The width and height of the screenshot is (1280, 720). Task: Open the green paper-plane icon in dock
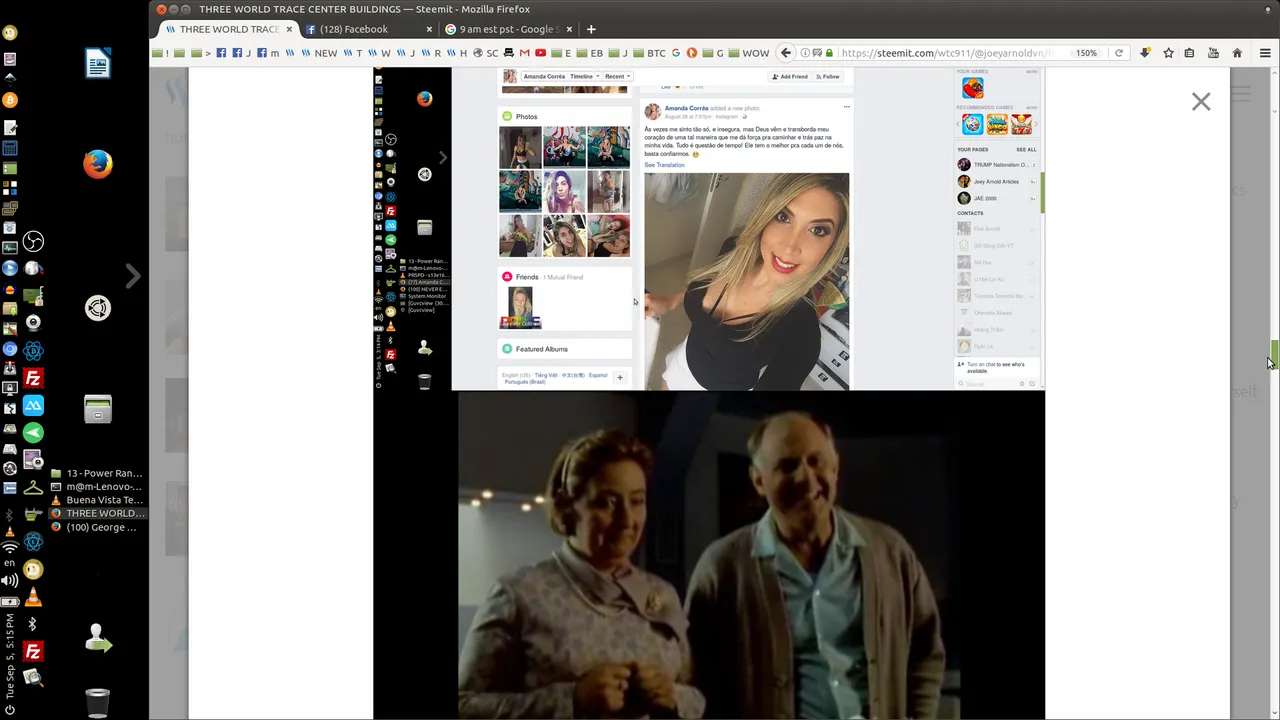pyautogui.click(x=33, y=432)
